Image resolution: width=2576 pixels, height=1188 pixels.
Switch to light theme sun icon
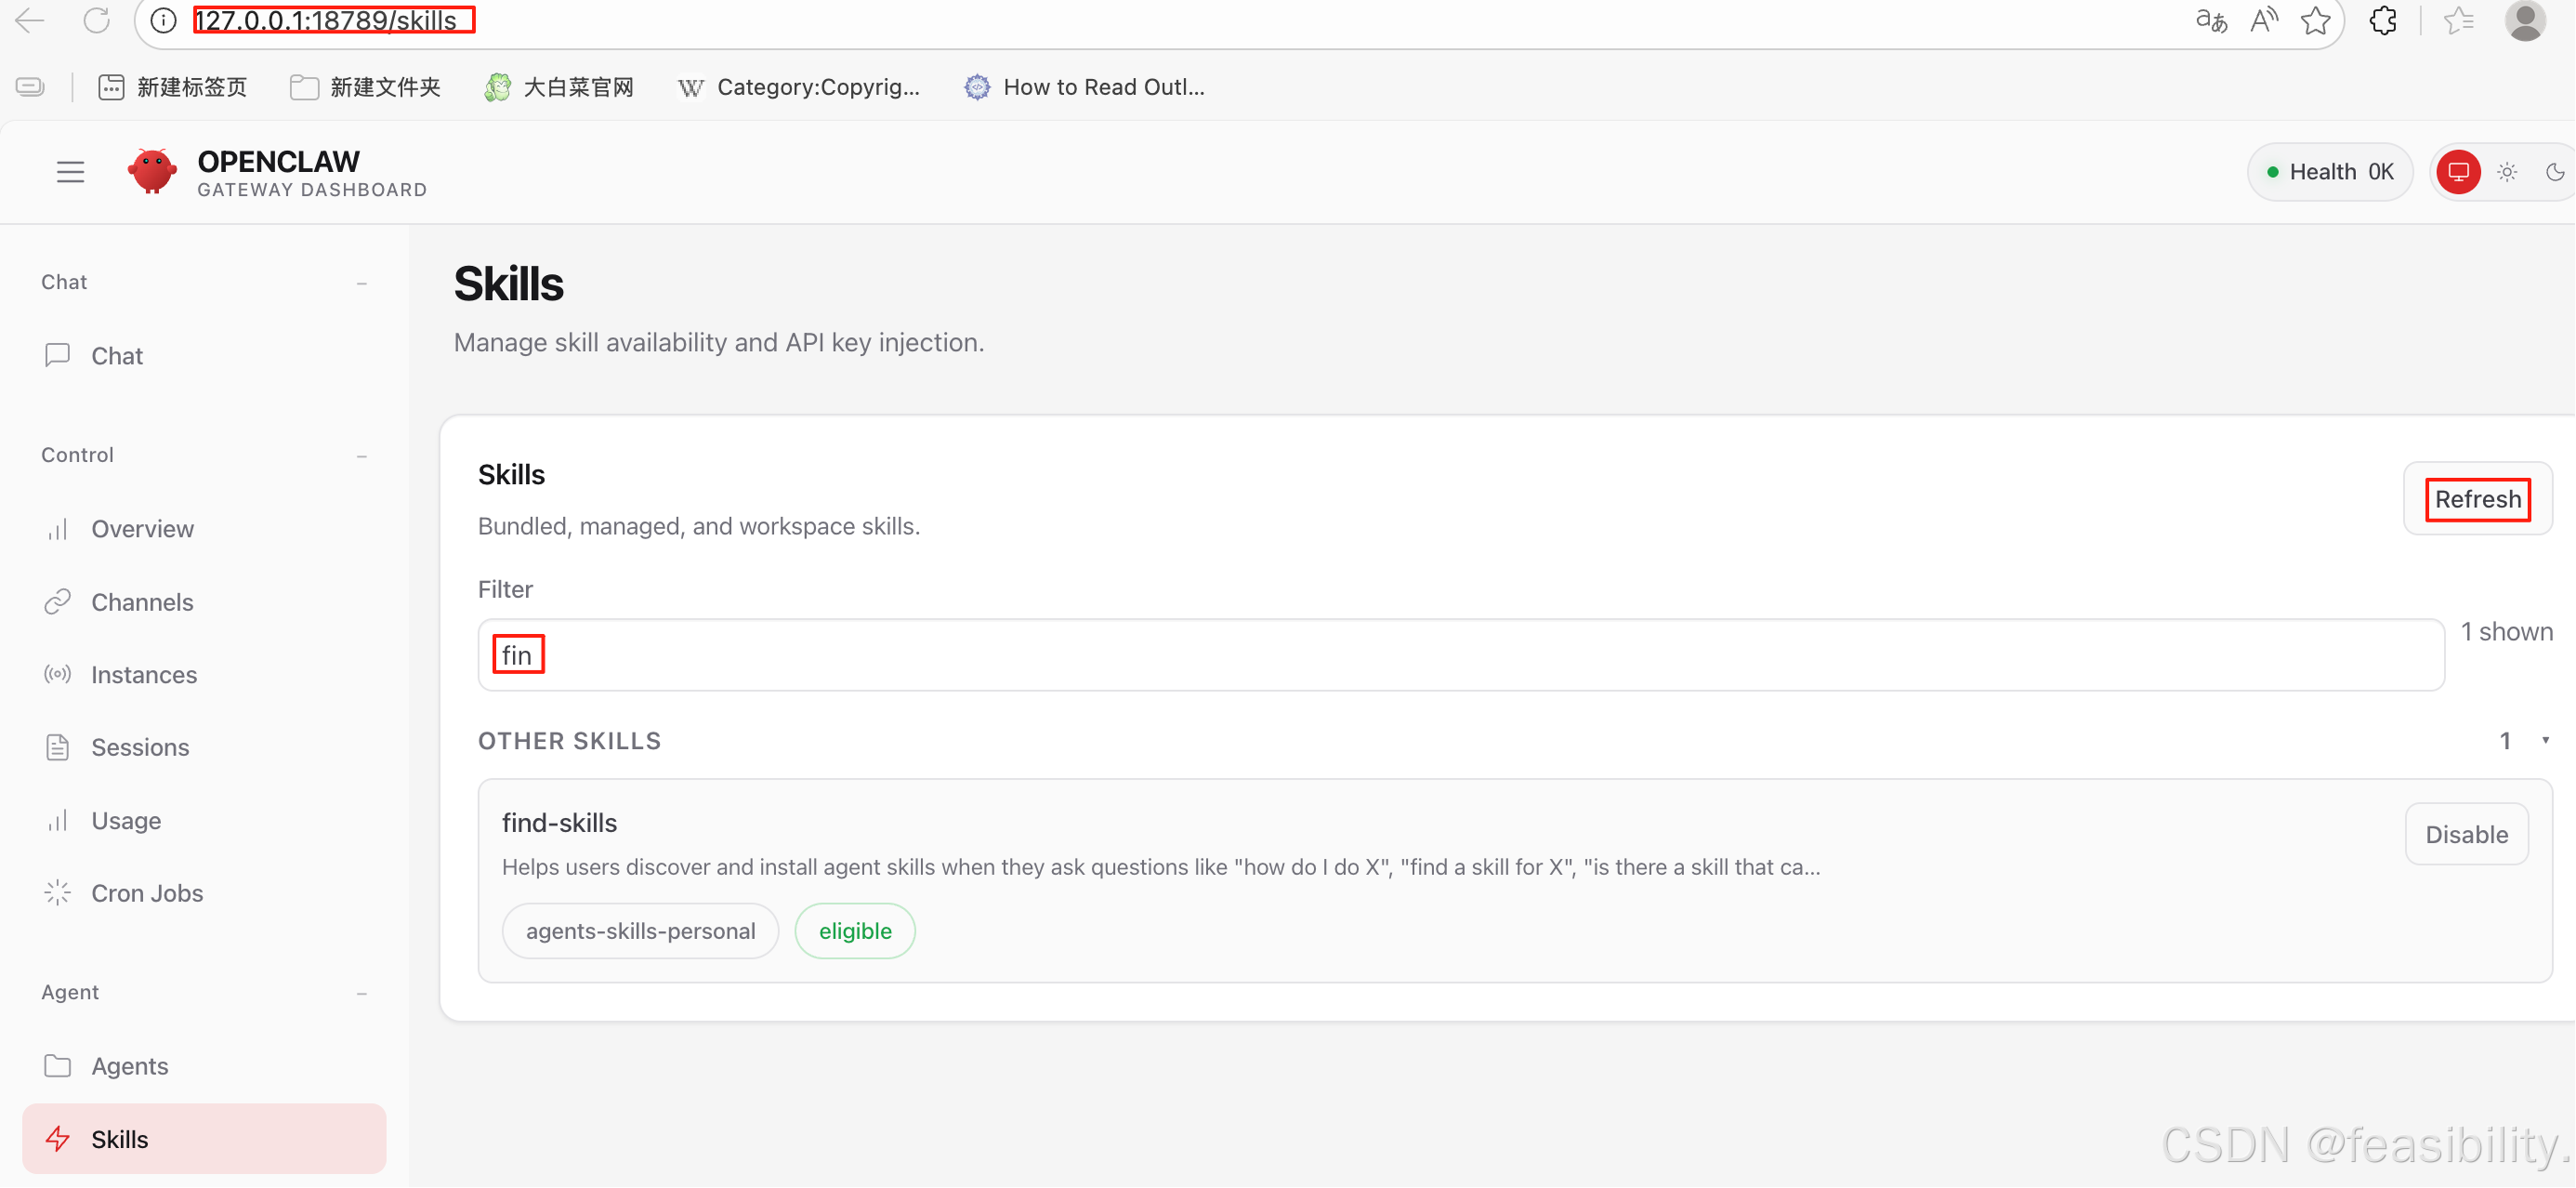[2506, 172]
